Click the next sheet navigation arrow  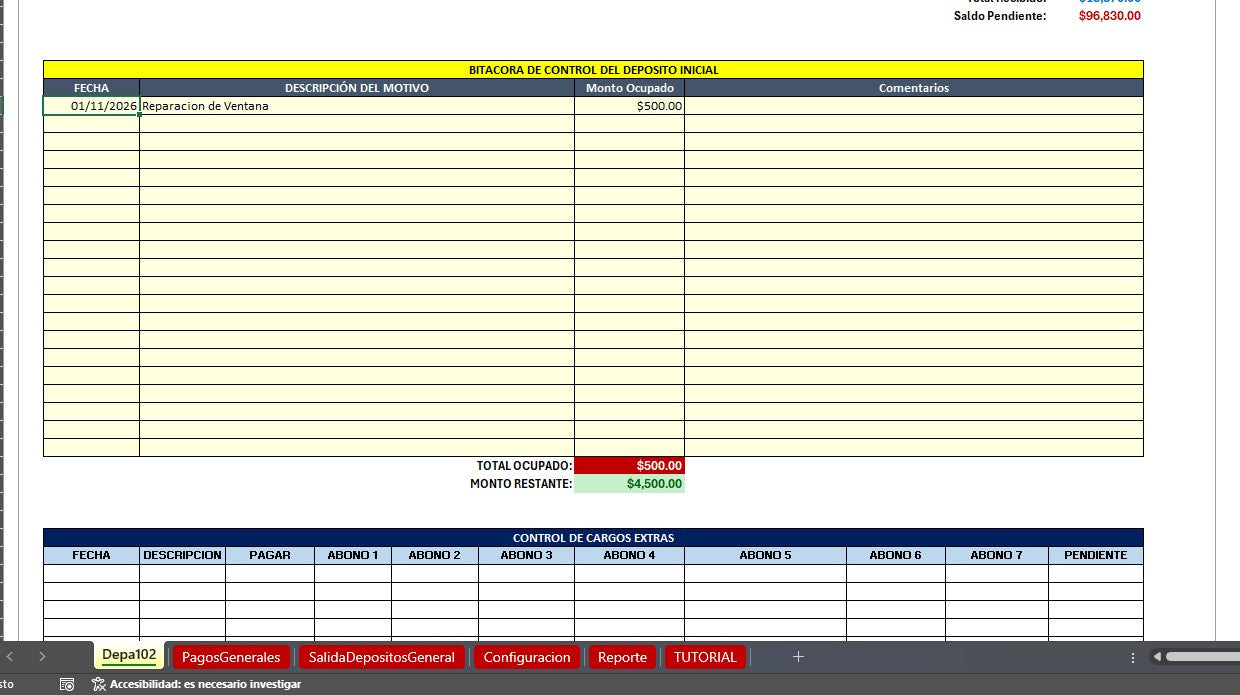tap(43, 657)
